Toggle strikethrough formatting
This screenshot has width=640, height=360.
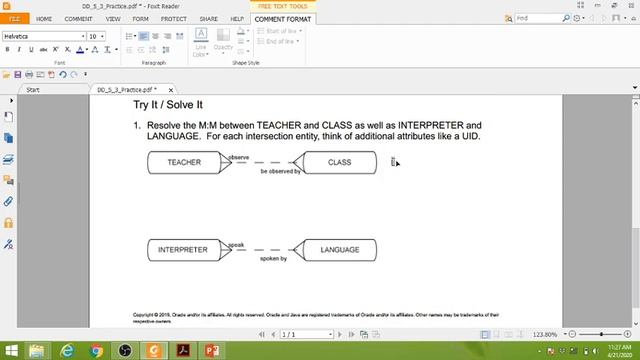coord(43,49)
